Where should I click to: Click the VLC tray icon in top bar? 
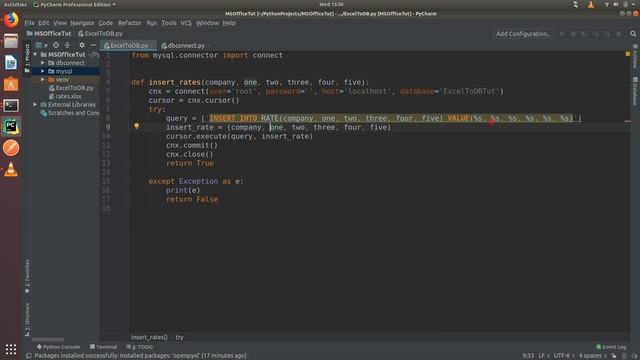point(591,4)
